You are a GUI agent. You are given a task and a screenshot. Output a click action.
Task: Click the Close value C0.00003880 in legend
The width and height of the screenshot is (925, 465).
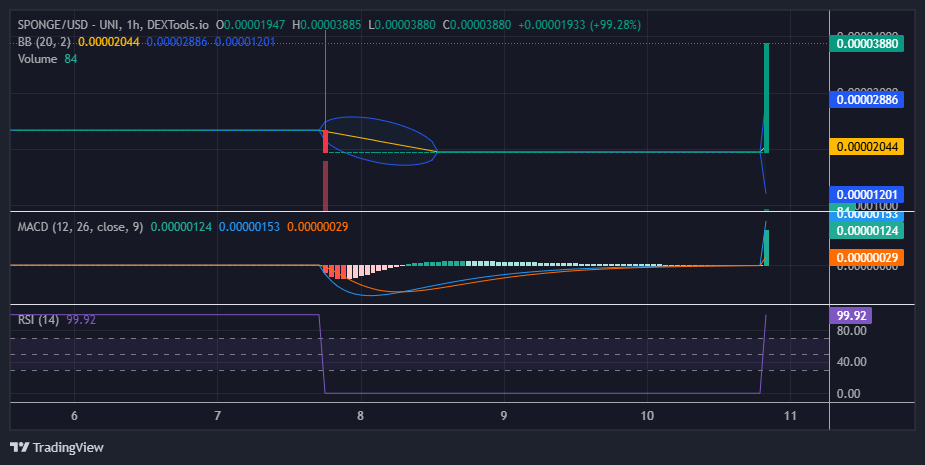[x=477, y=25]
